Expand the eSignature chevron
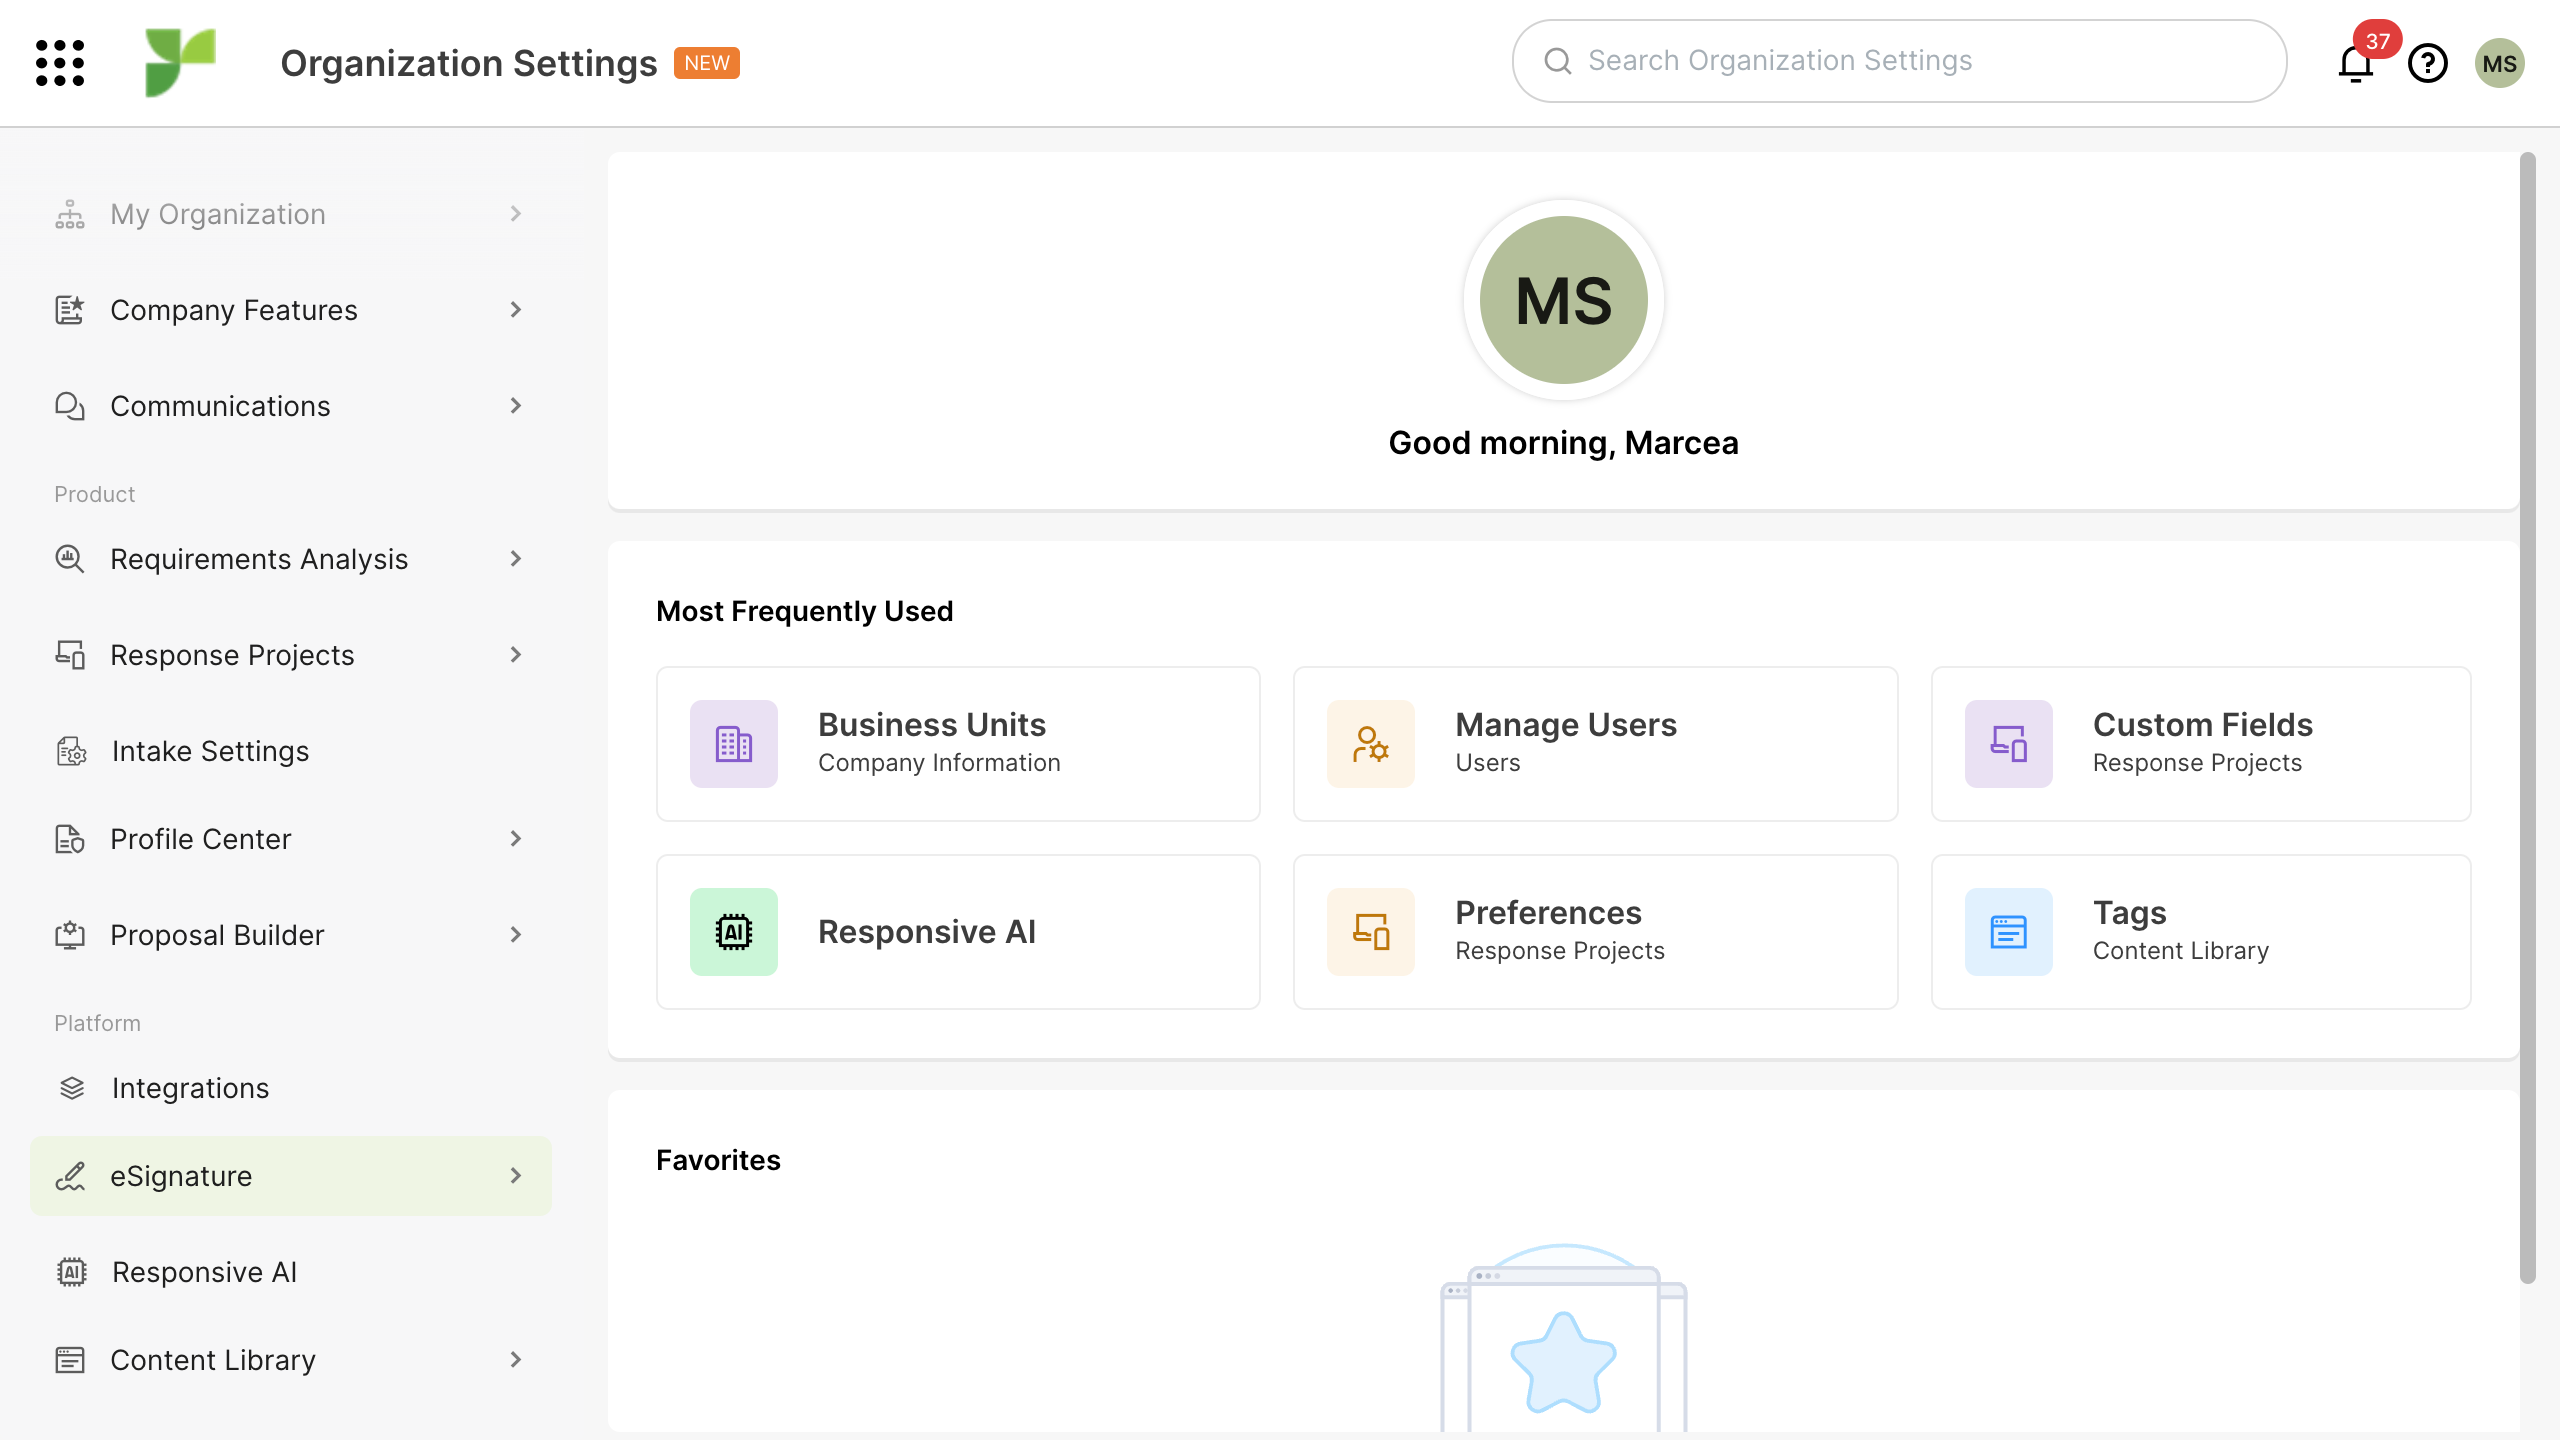 pos(516,1176)
